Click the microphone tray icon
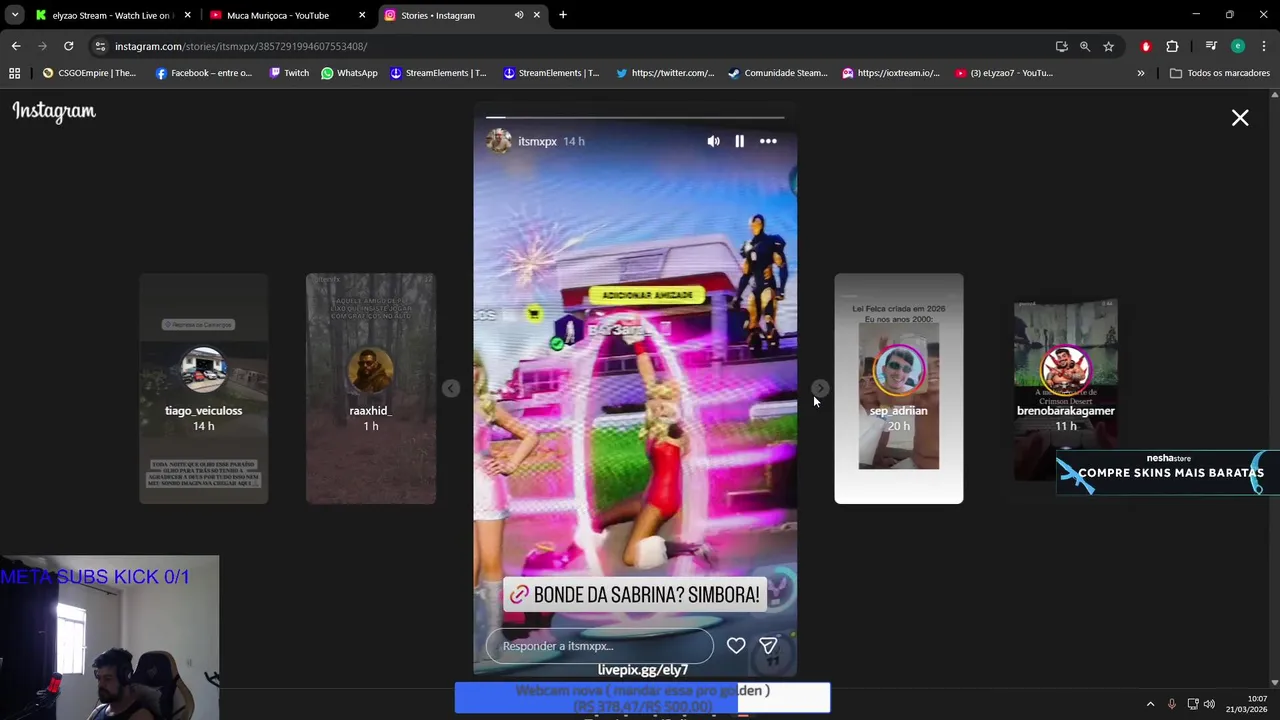The height and width of the screenshot is (720, 1280). pyautogui.click(x=1171, y=704)
